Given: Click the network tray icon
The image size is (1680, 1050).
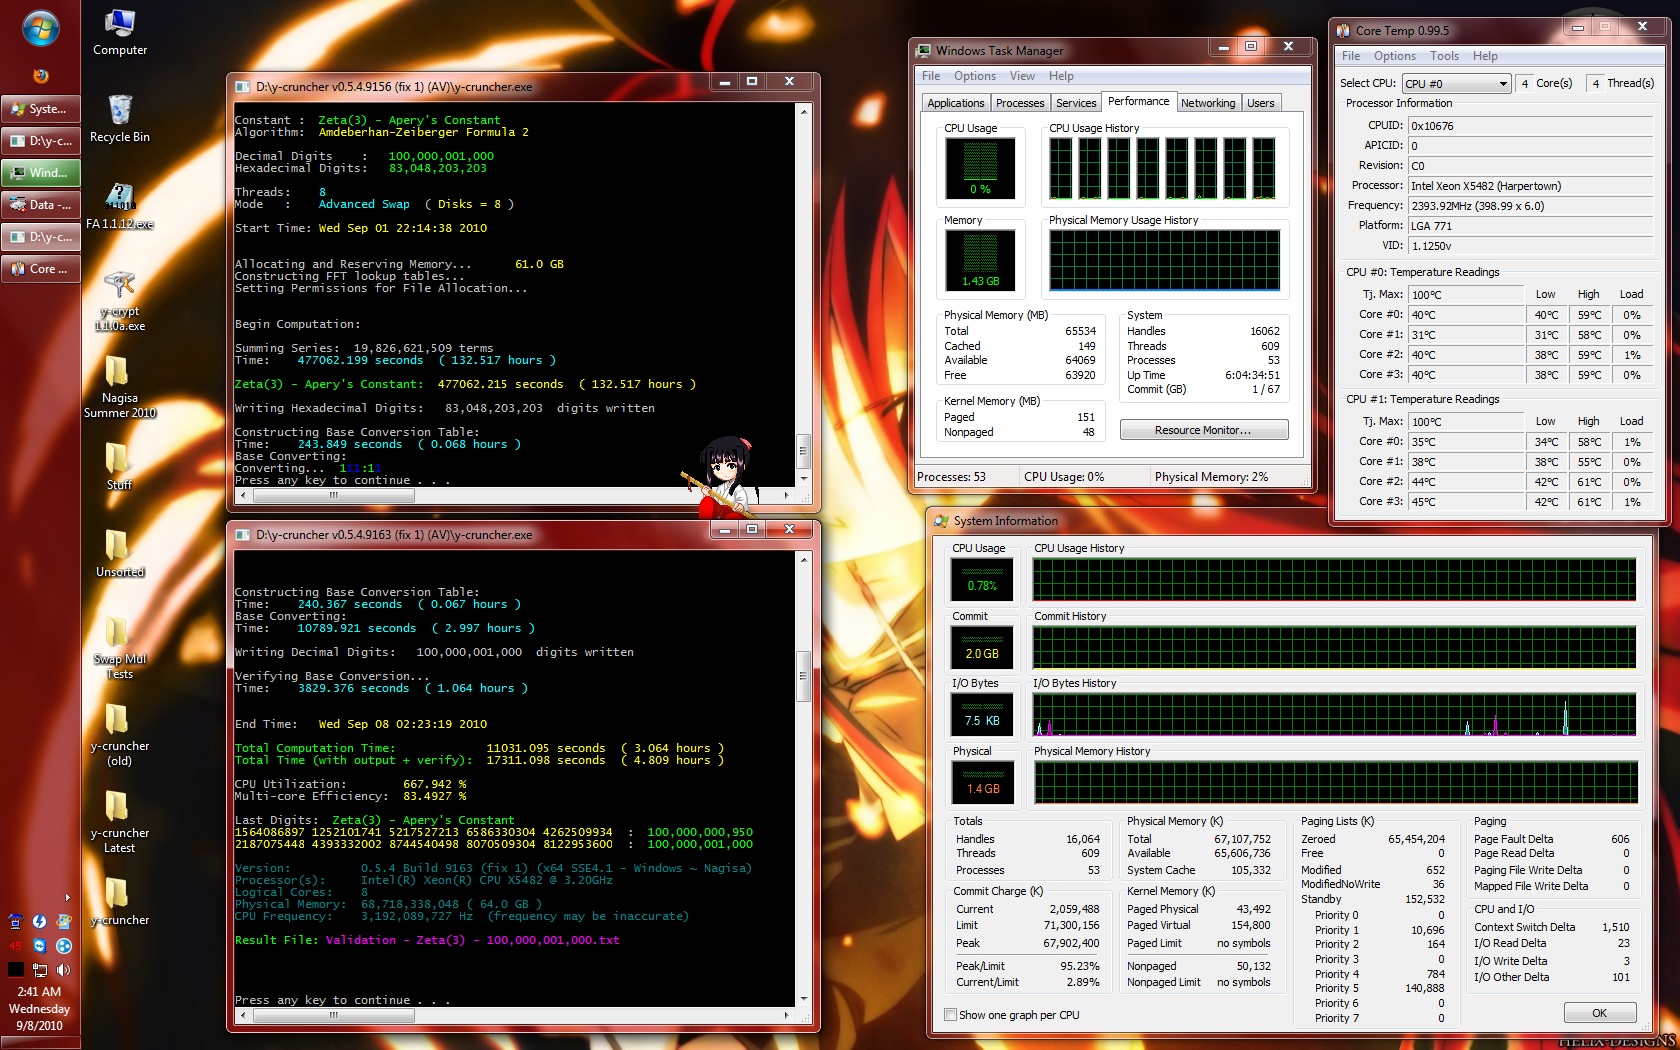Looking at the screenshot, I should point(40,970).
